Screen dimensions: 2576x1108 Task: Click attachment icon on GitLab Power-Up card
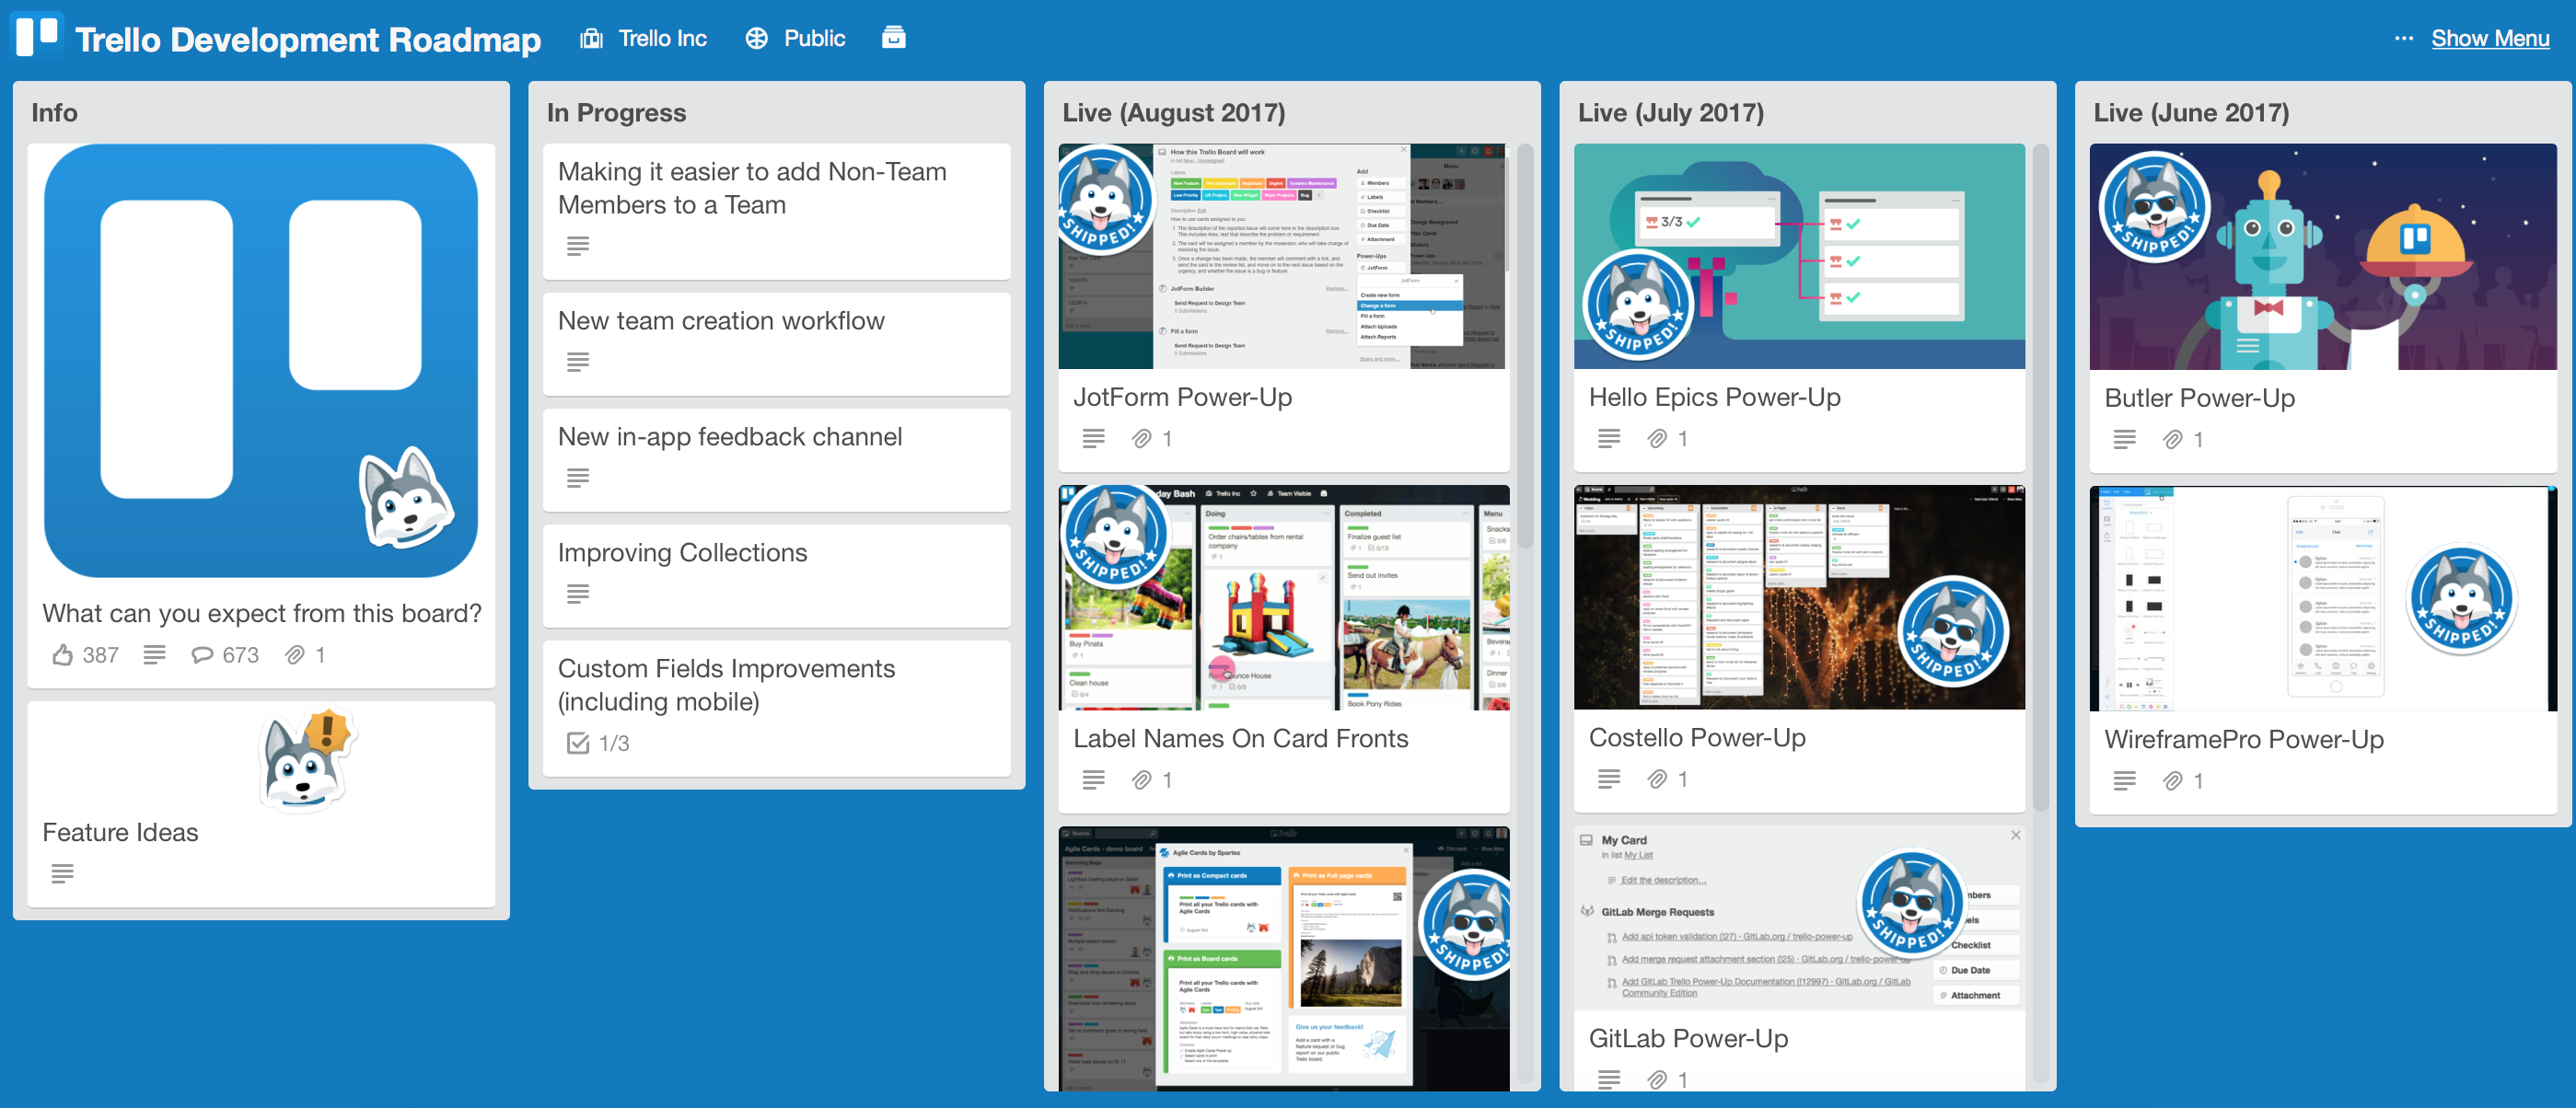coord(1657,1079)
